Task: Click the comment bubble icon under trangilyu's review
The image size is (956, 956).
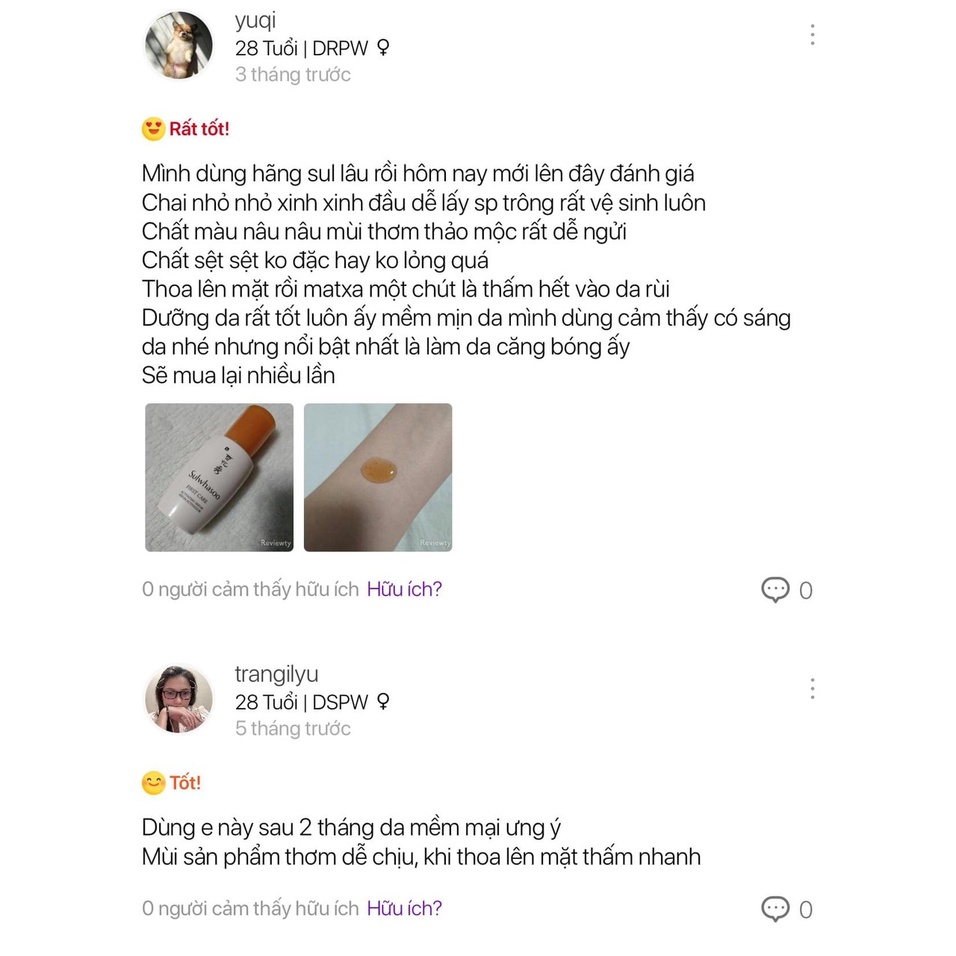Action: (x=775, y=909)
